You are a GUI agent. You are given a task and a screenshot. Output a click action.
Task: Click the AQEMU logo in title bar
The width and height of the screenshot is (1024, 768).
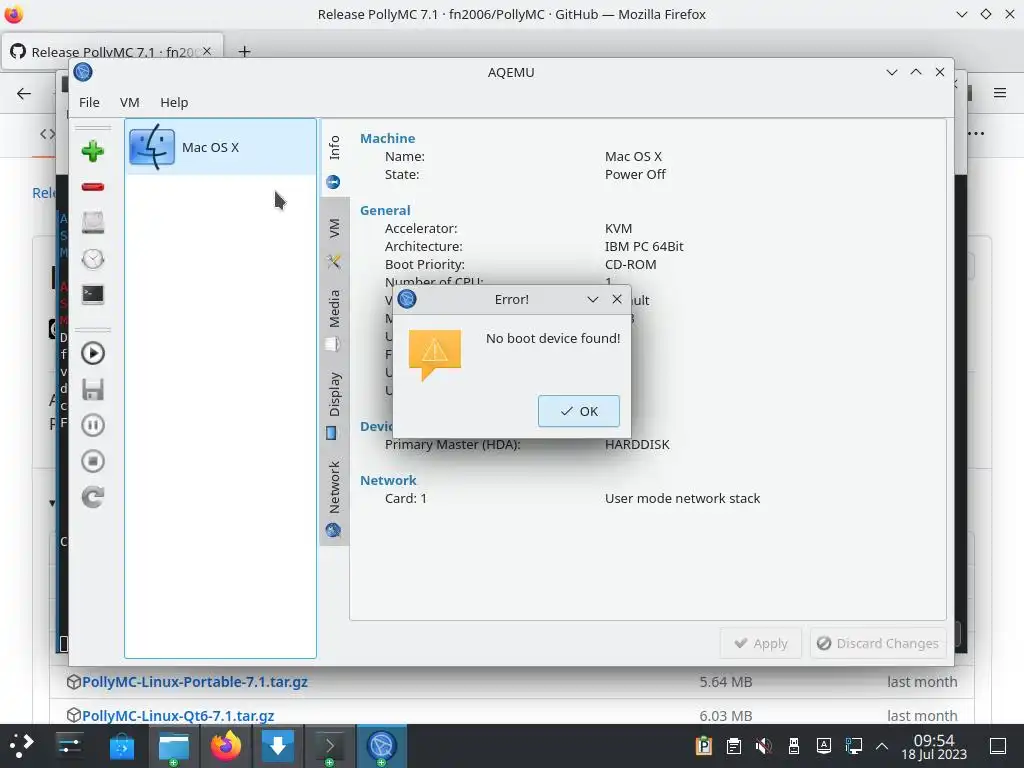pyautogui.click(x=83, y=72)
